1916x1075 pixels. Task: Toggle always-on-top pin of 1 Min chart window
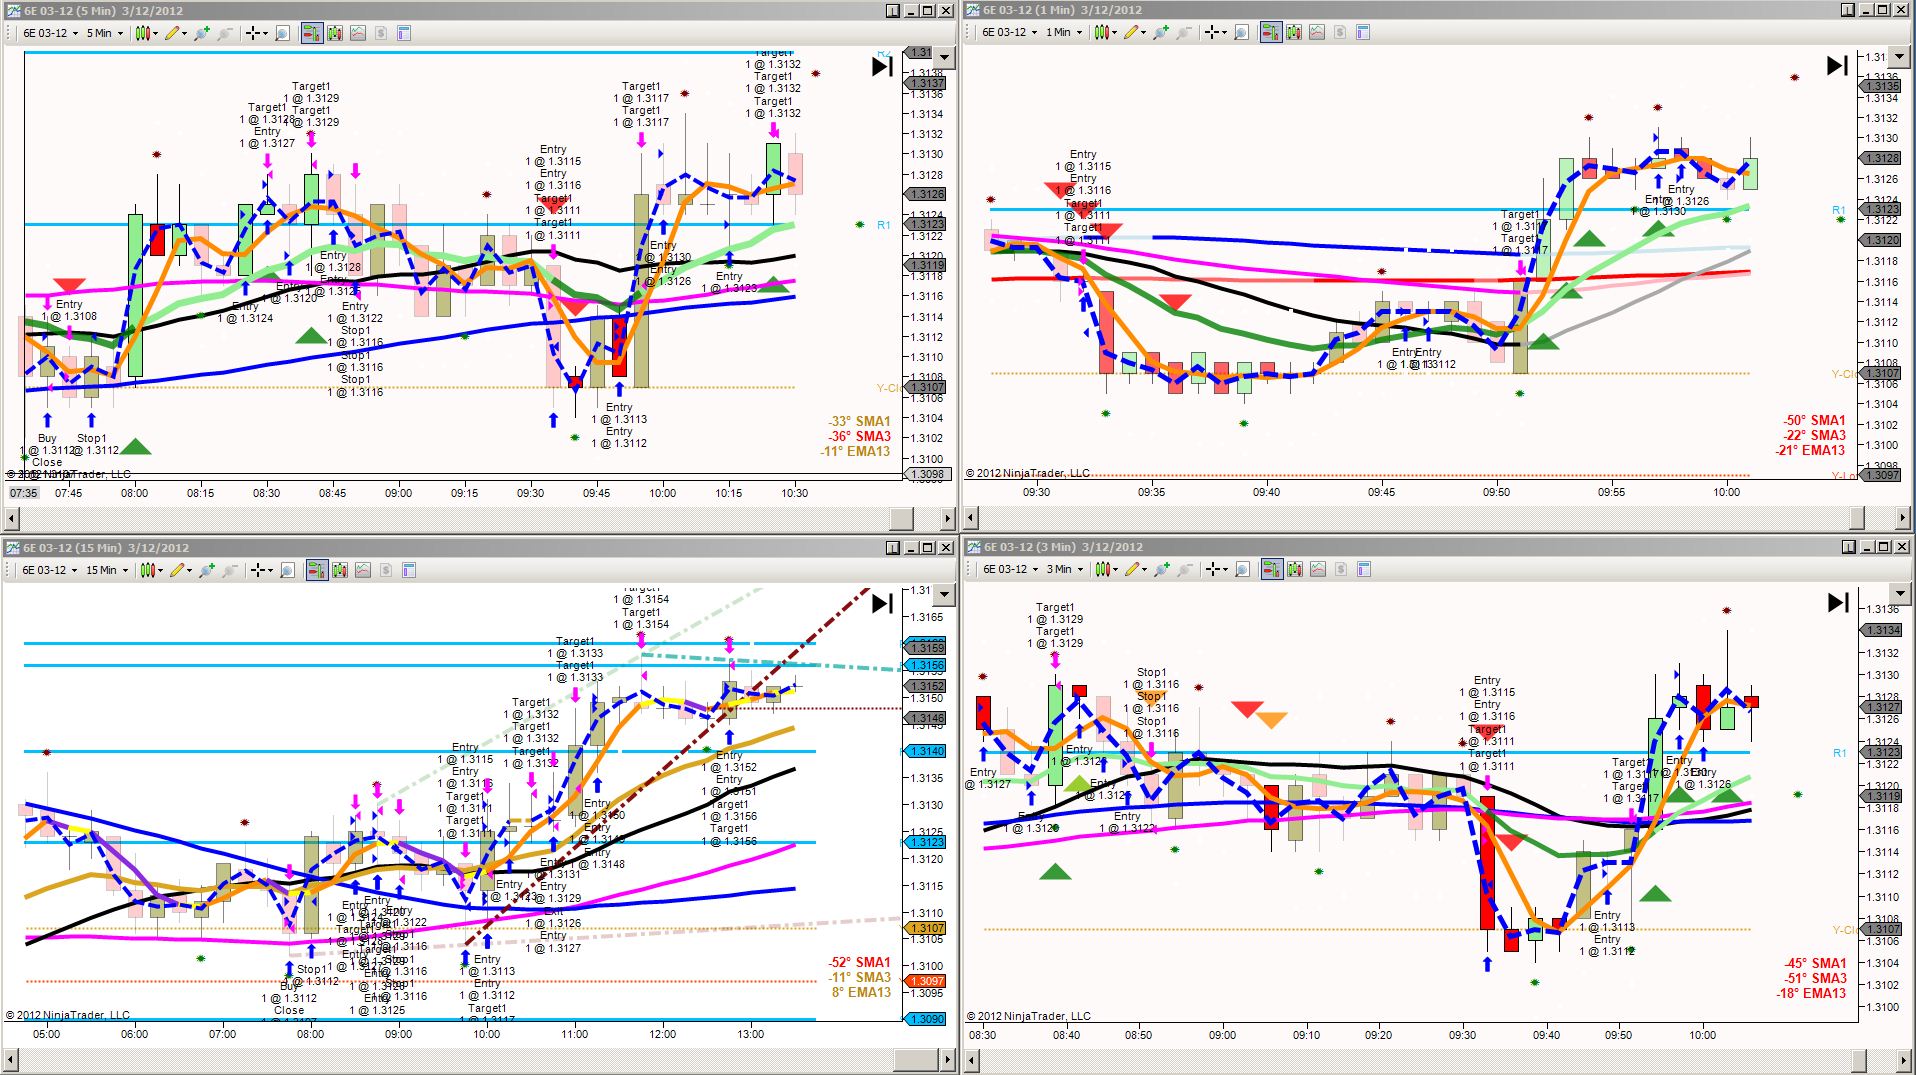click(1847, 10)
